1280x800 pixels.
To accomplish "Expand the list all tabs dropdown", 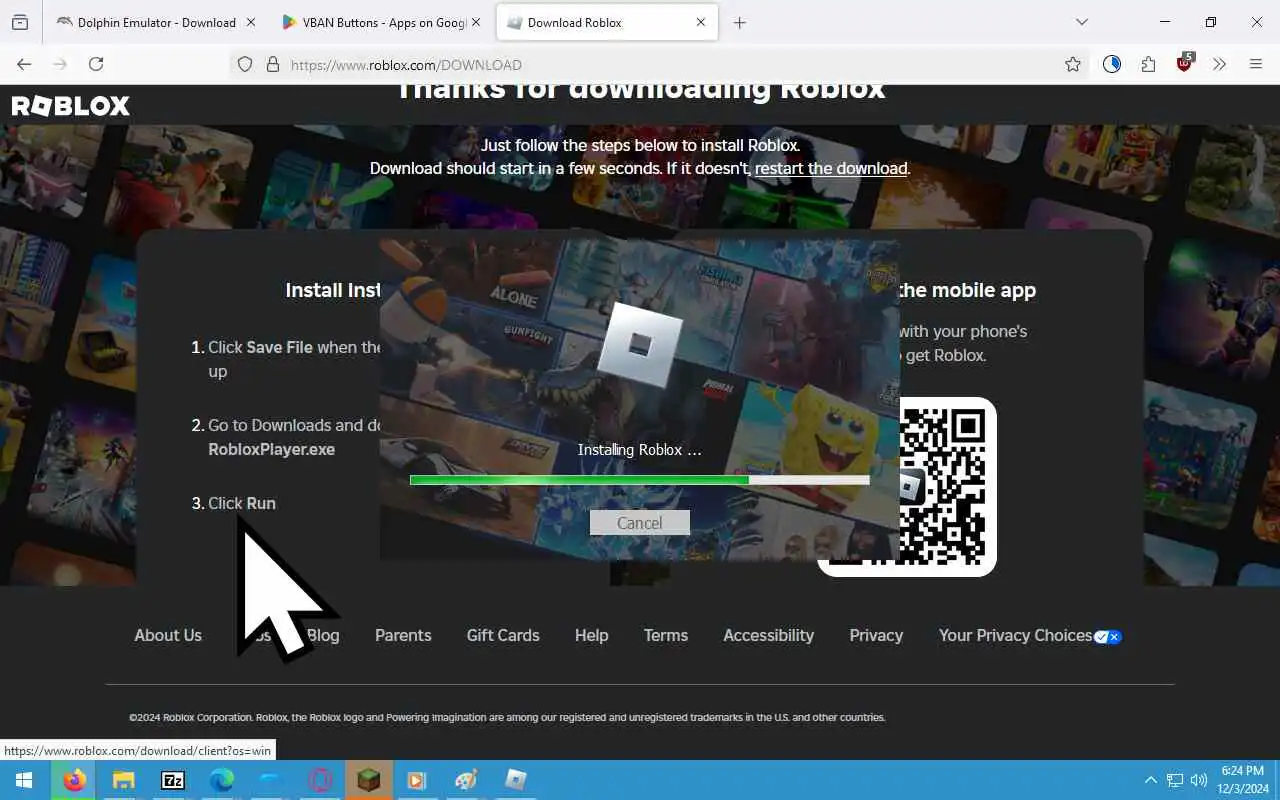I will [x=1082, y=22].
